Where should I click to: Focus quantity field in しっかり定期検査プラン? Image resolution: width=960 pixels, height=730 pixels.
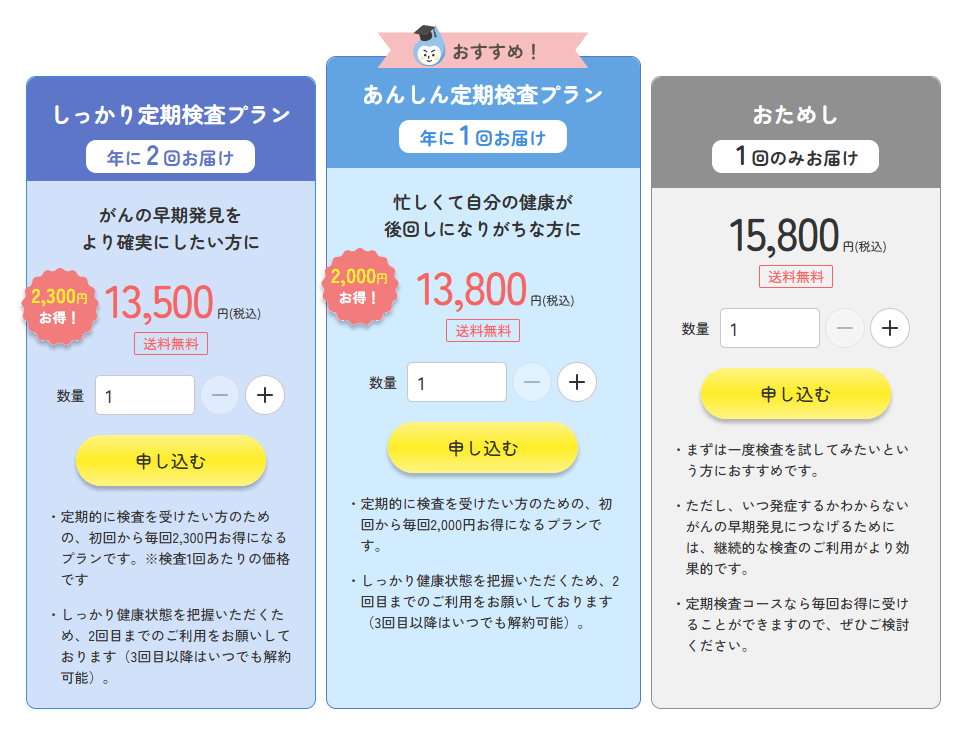(145, 395)
